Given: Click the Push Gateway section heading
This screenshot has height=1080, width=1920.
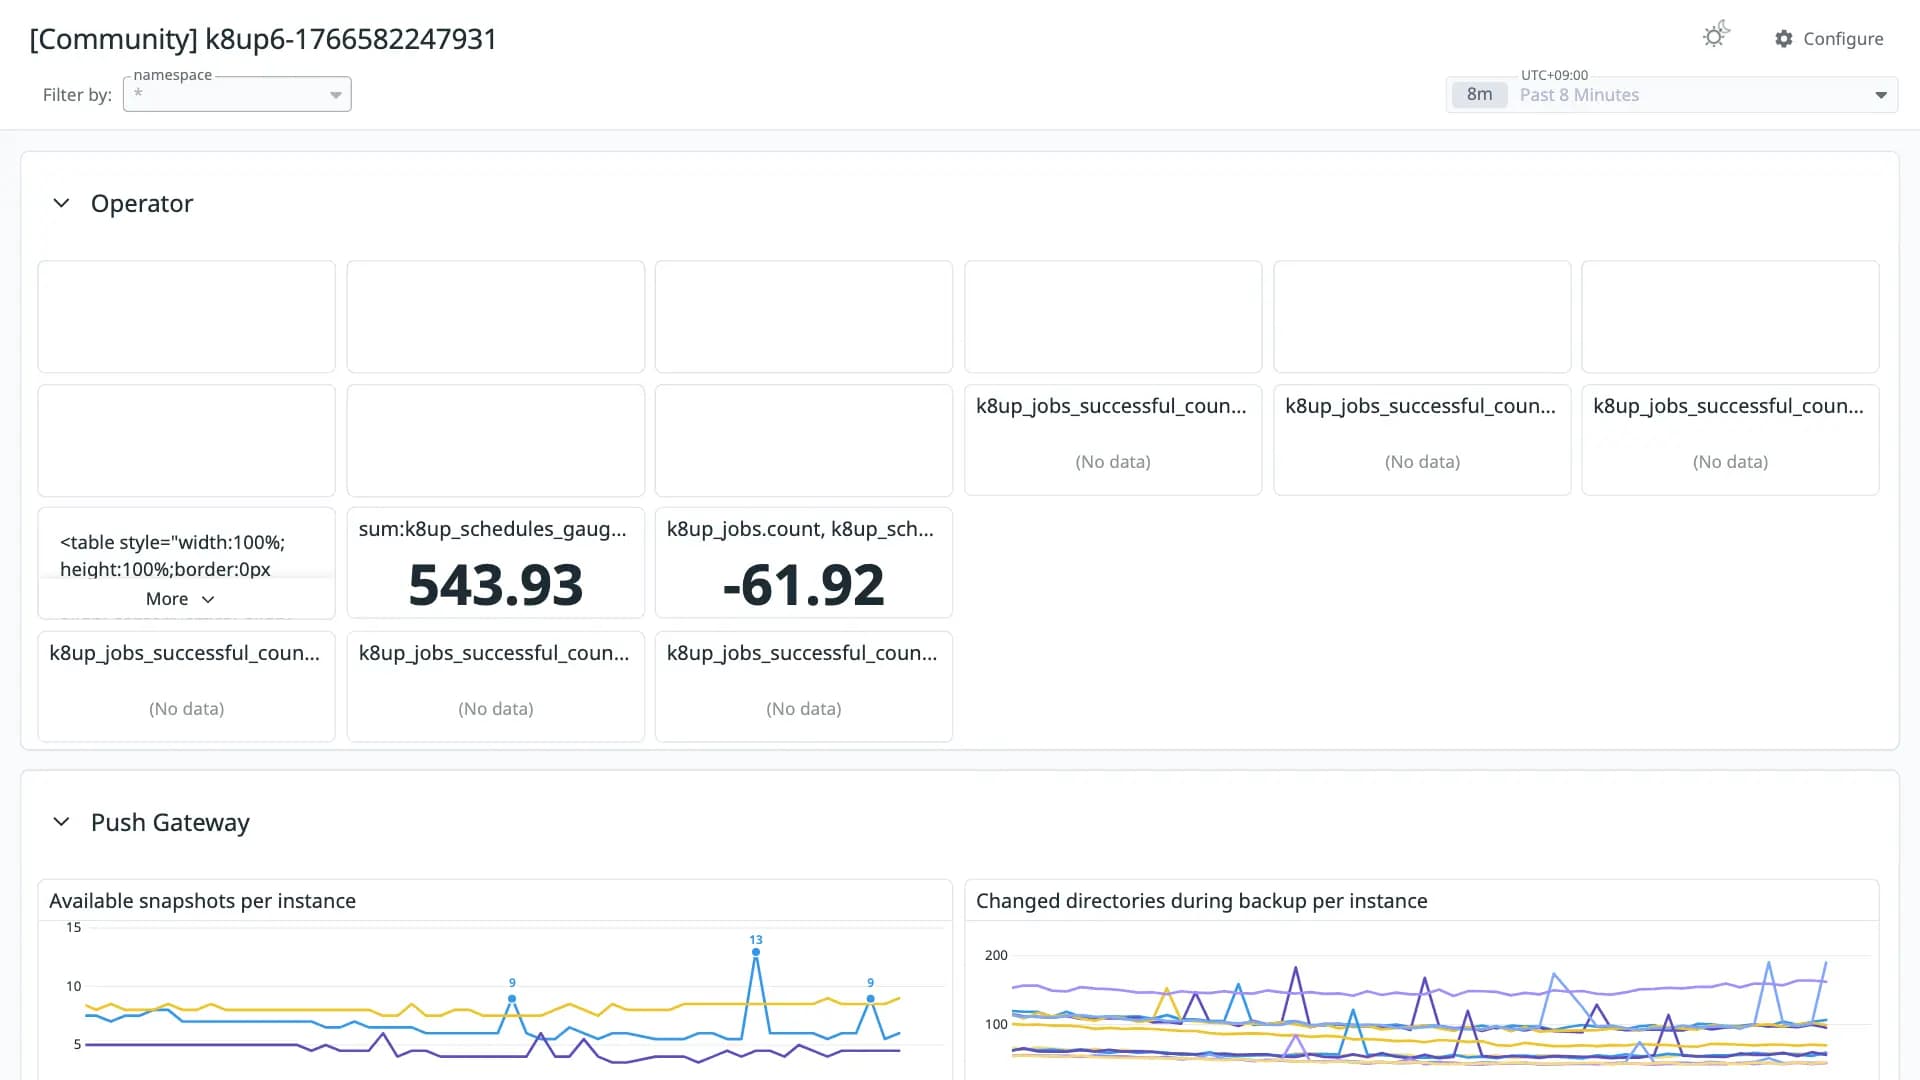Looking at the screenshot, I should pyautogui.click(x=170, y=822).
